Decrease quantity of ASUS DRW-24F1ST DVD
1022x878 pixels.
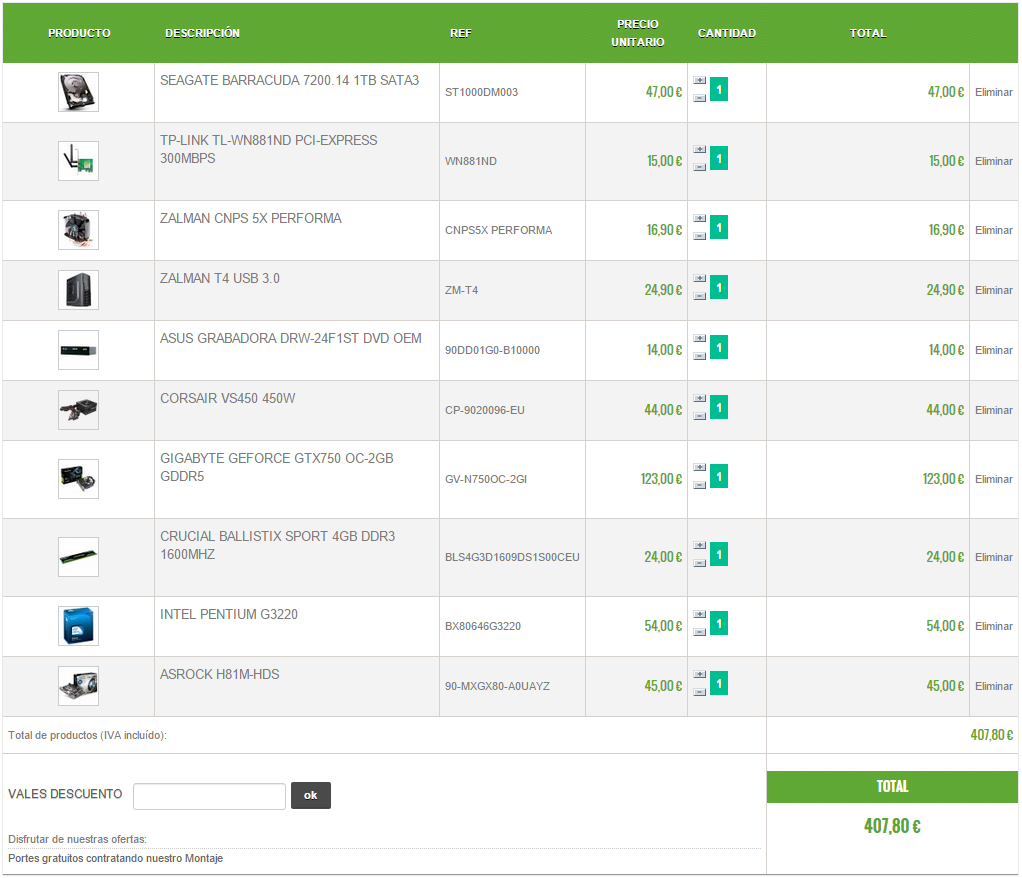699,356
